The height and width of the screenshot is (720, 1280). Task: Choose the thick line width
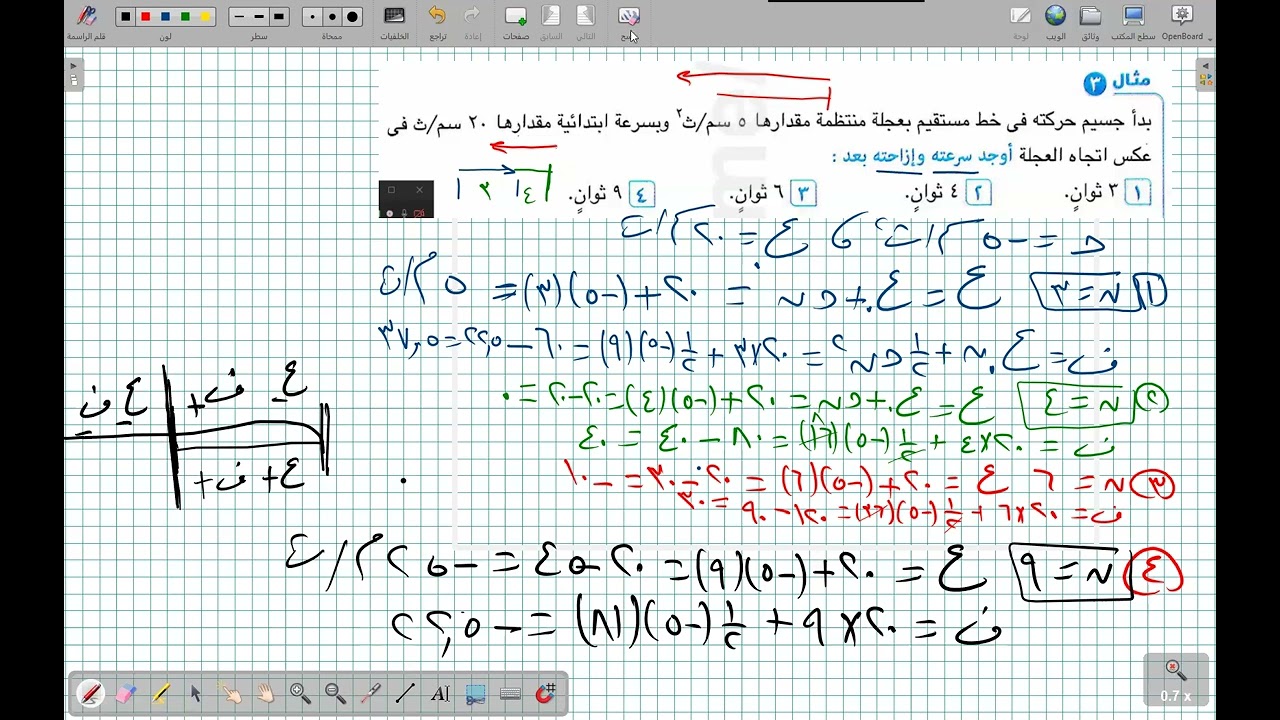pyautogui.click(x=279, y=17)
